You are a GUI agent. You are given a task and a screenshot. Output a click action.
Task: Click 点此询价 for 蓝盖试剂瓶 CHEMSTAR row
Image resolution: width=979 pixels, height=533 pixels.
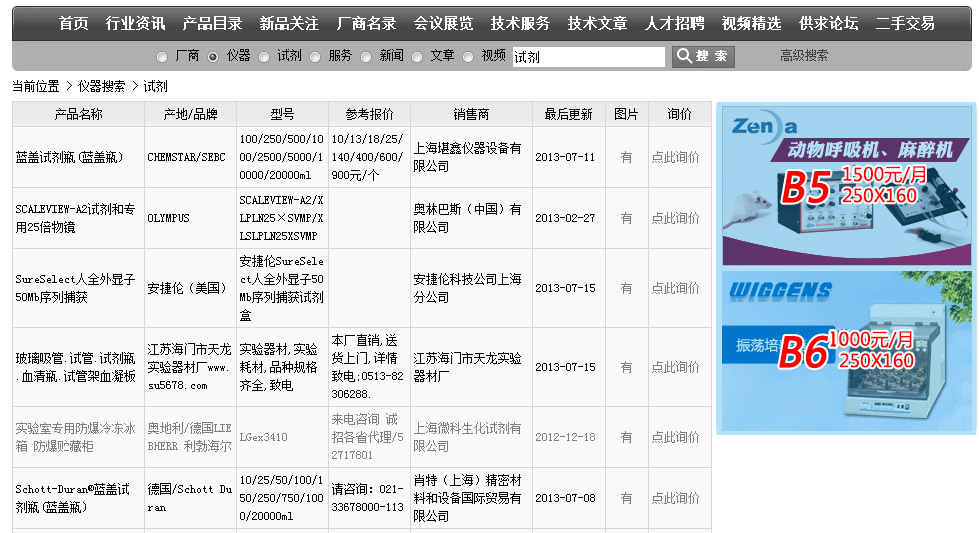coord(676,157)
